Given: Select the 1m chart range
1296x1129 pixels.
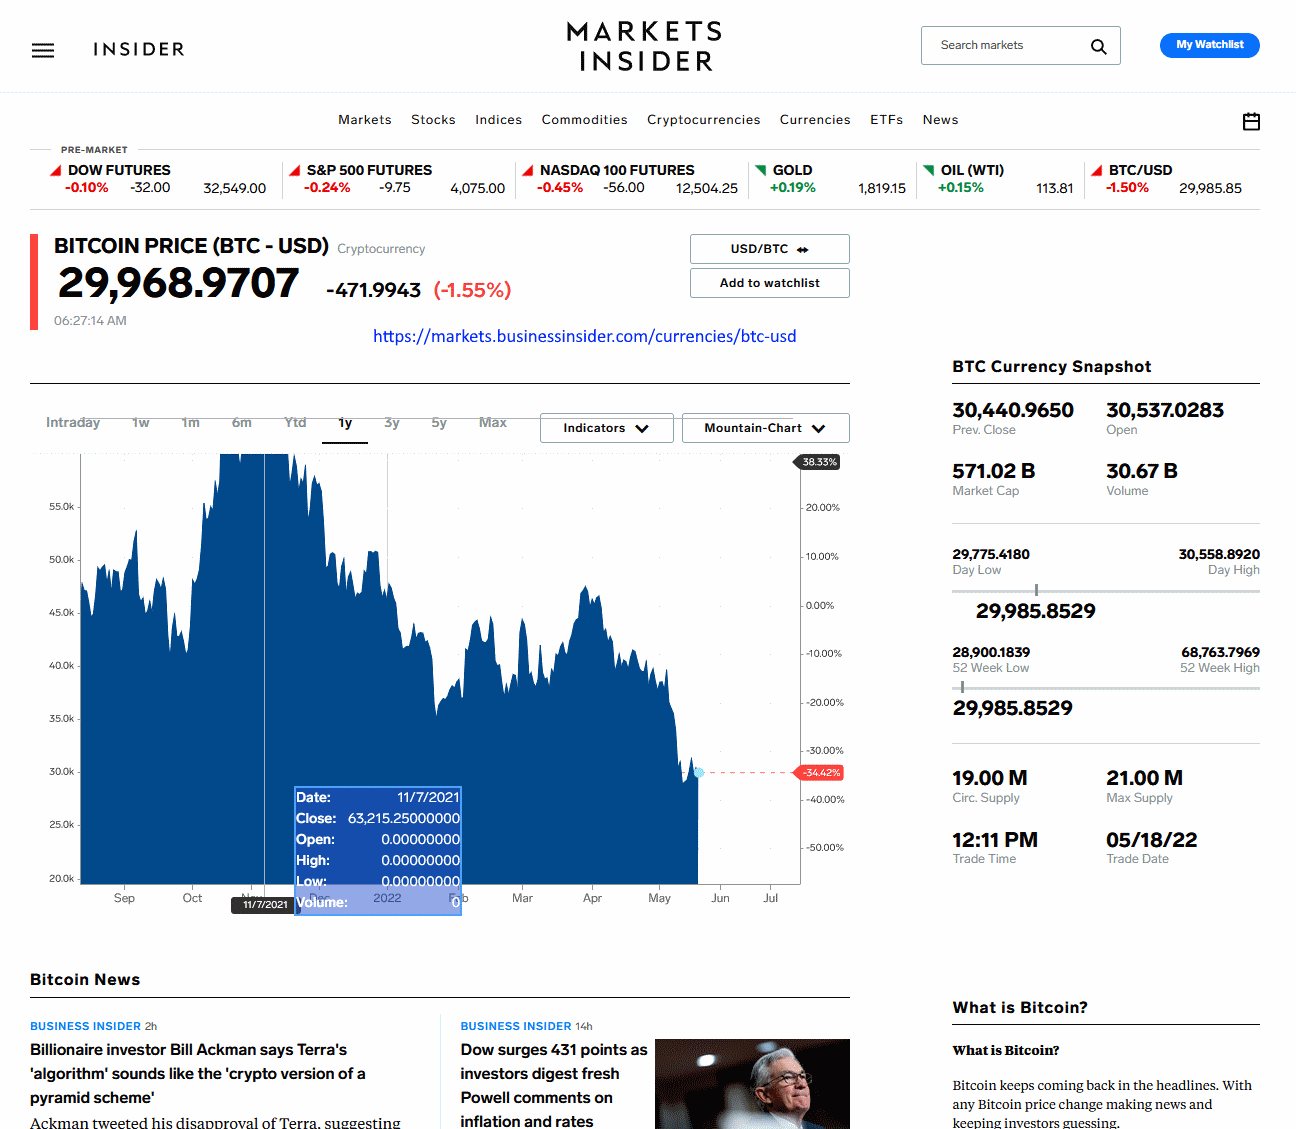Looking at the screenshot, I should [x=191, y=423].
